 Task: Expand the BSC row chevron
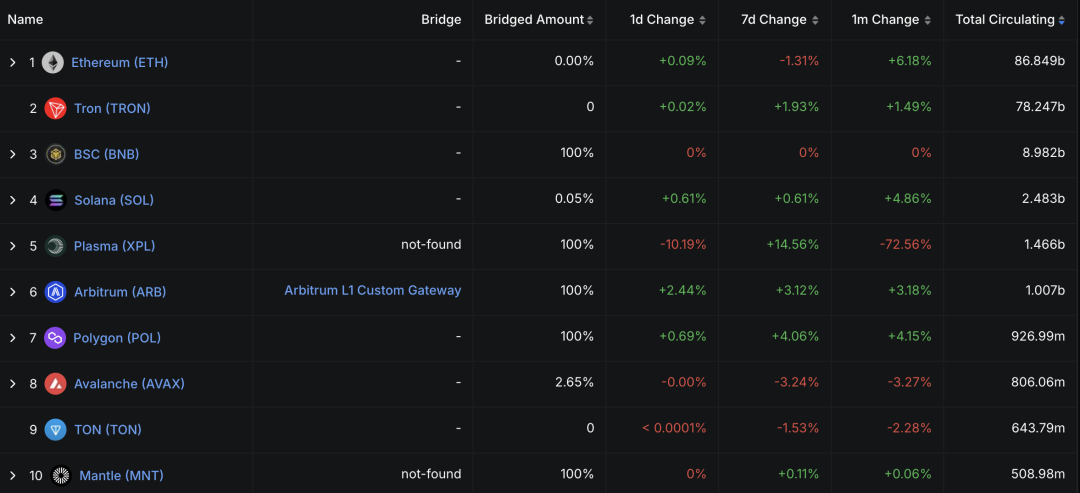pyautogui.click(x=13, y=154)
